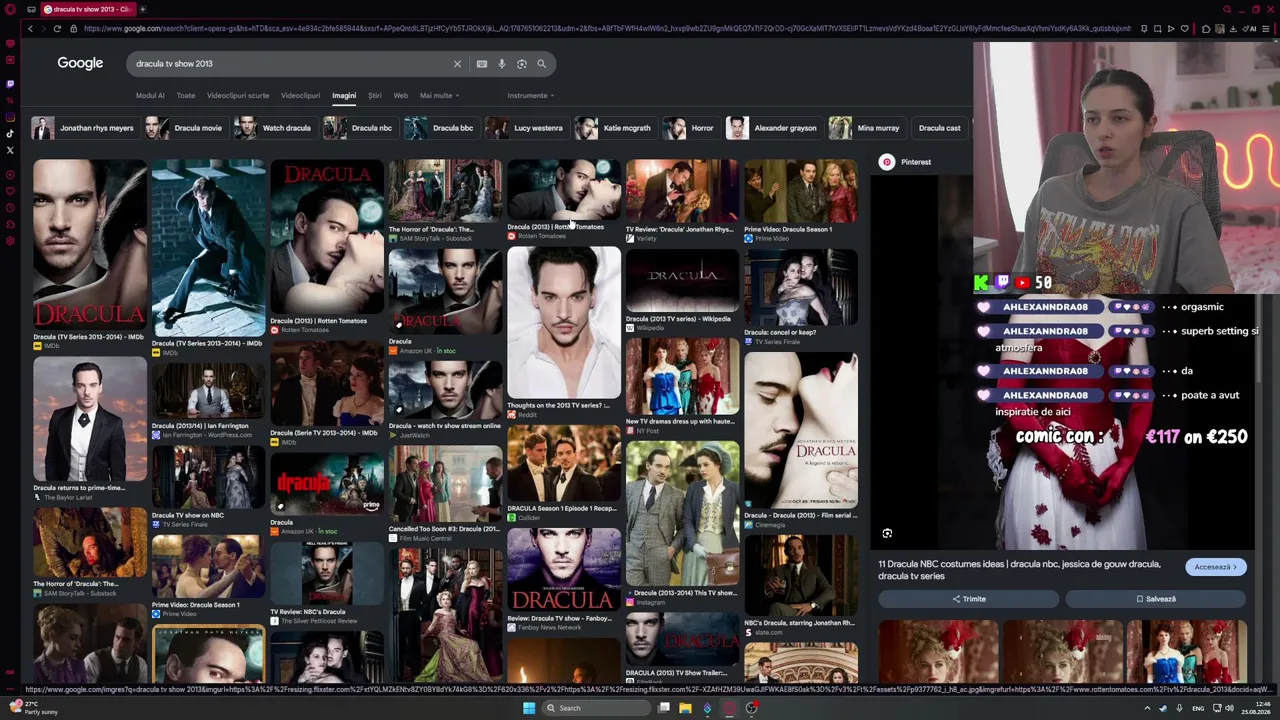This screenshot has width=1280, height=720.
Task: Open browser downloads icon
Action: tap(1233, 28)
